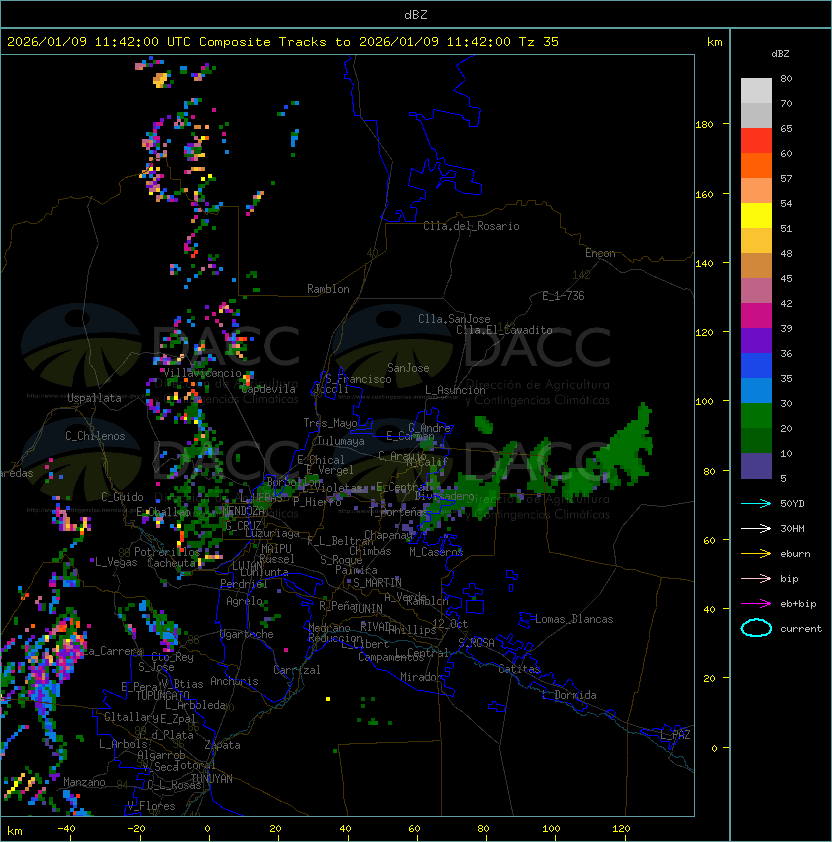Image resolution: width=832 pixels, height=842 pixels.
Task: Click legend label 'current'
Action: click(801, 629)
